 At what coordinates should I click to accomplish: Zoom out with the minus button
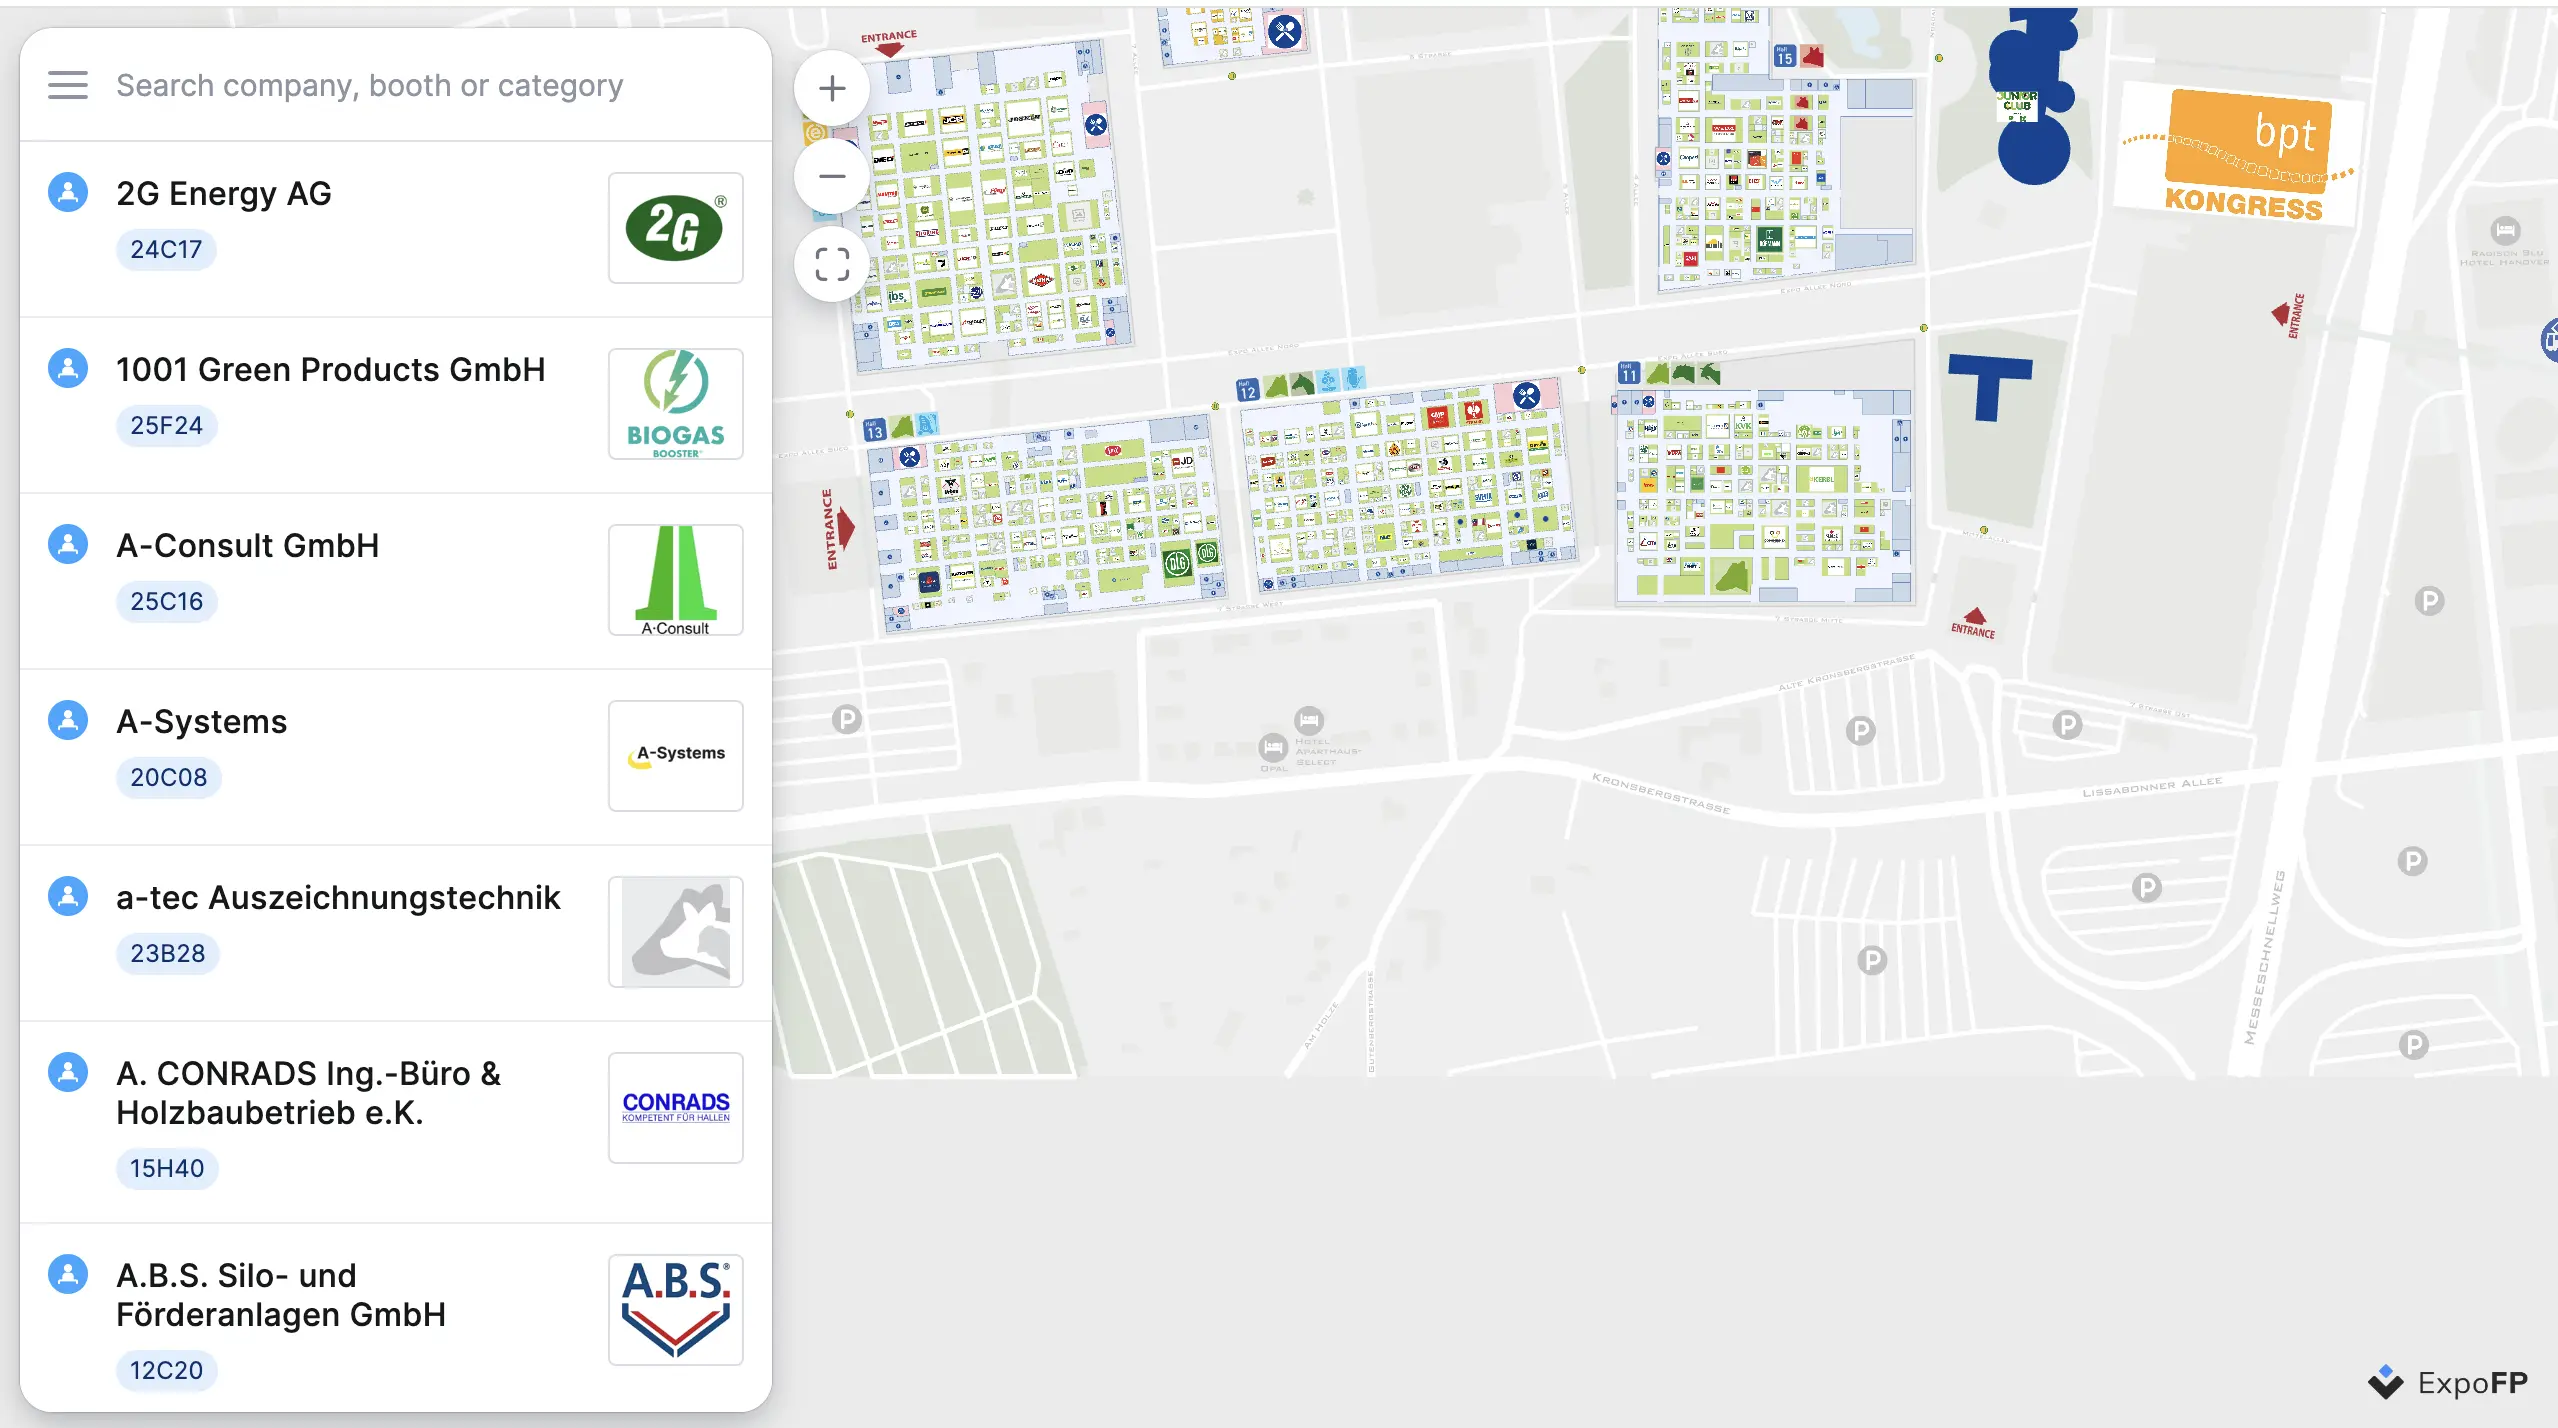[x=831, y=177]
